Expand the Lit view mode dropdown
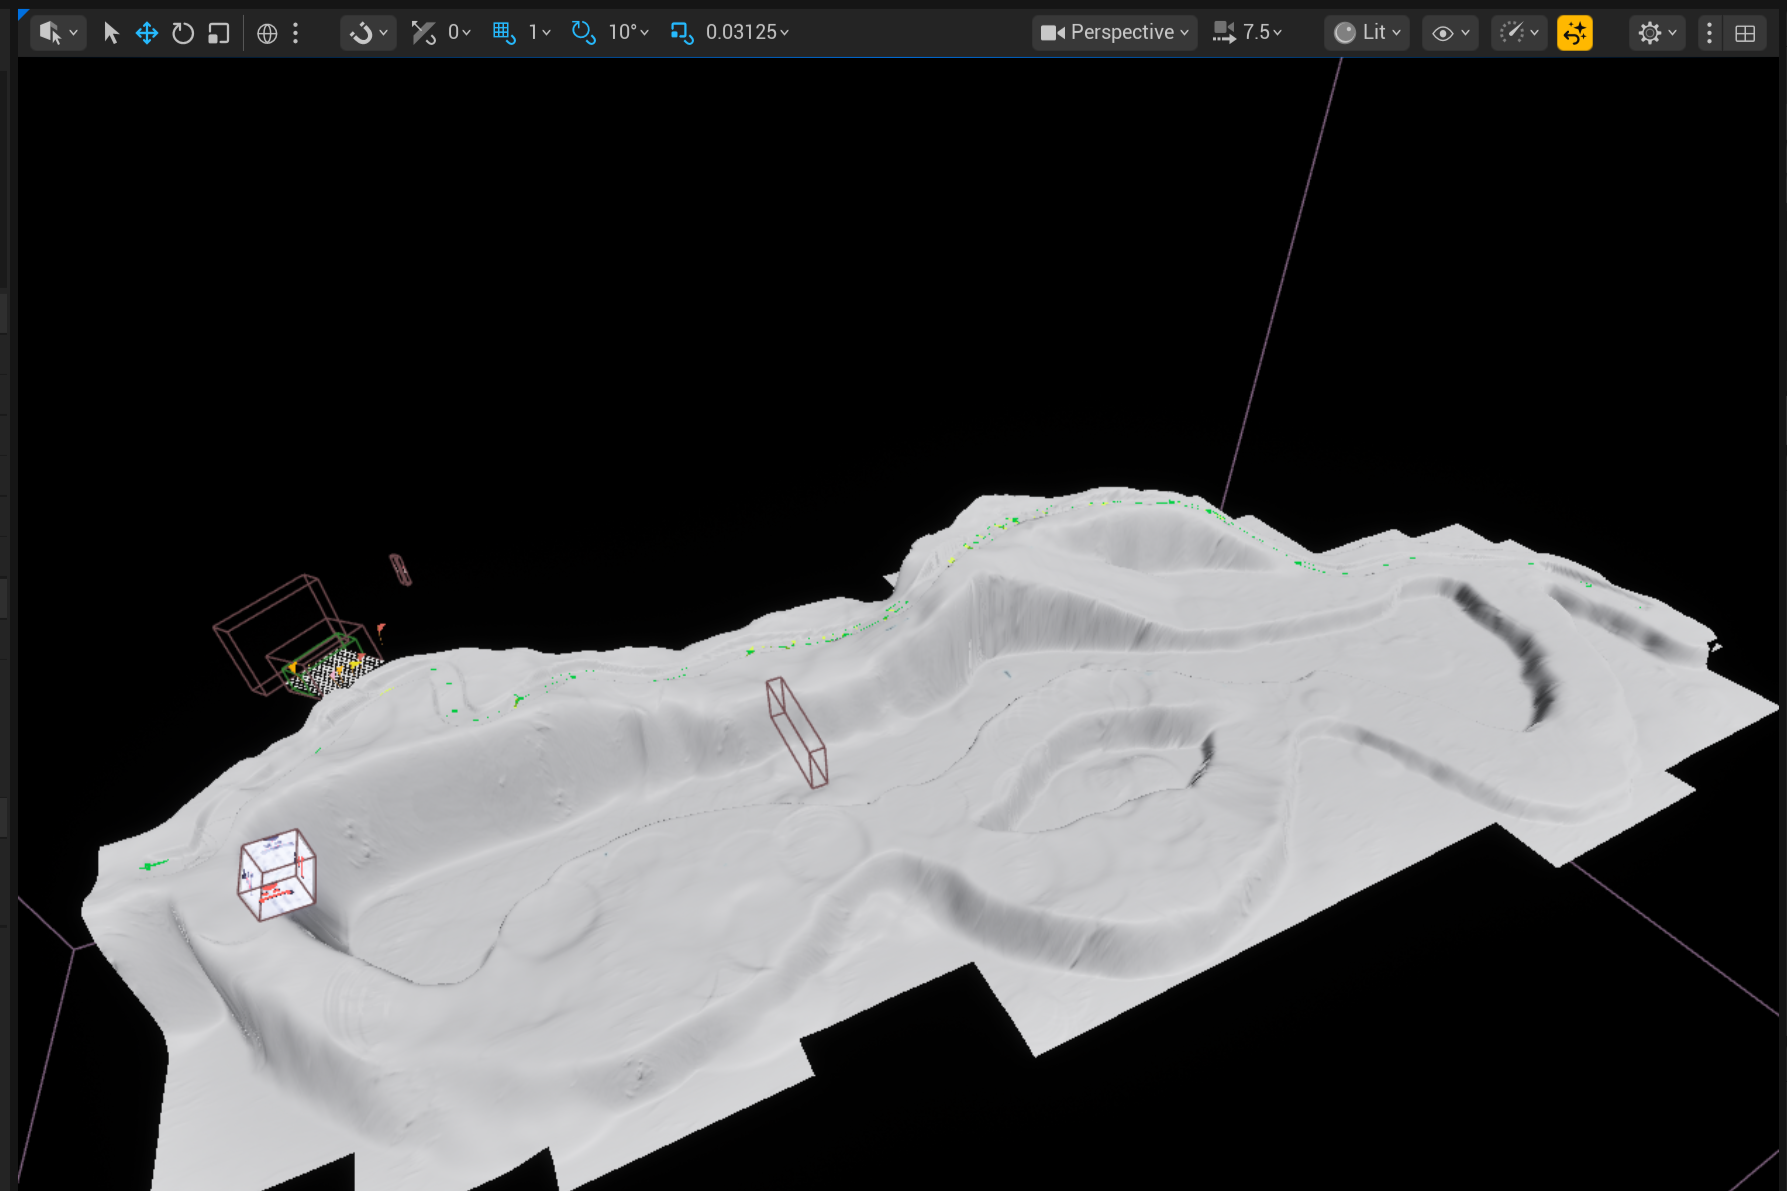1787x1191 pixels. coord(1366,32)
